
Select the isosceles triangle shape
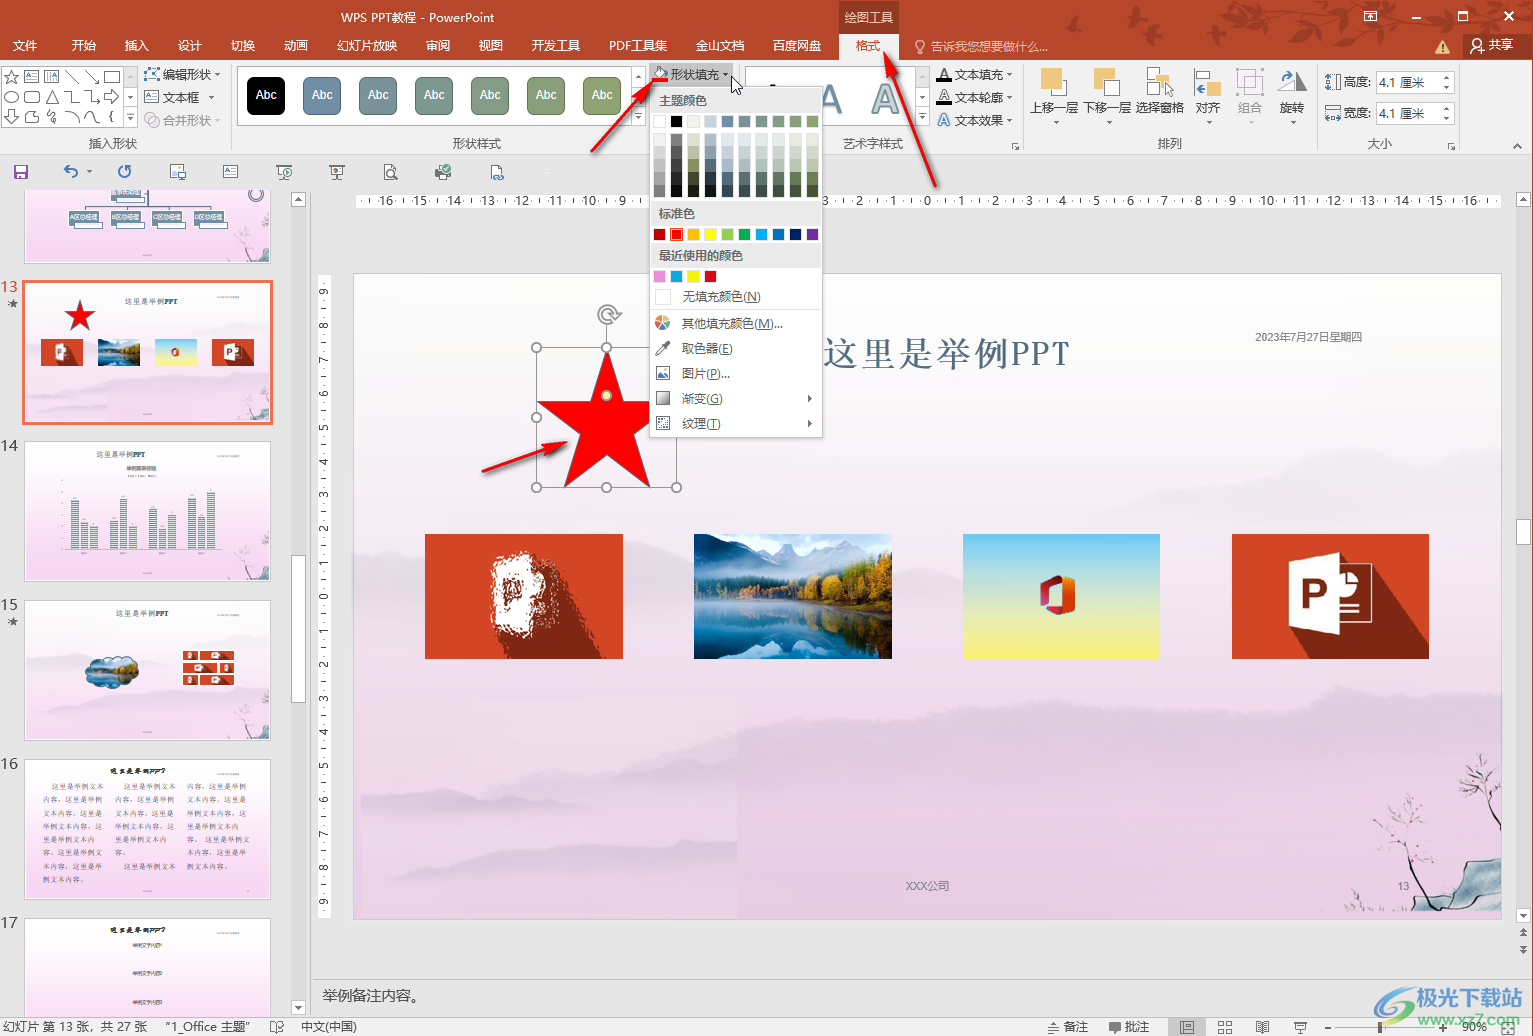[x=52, y=97]
